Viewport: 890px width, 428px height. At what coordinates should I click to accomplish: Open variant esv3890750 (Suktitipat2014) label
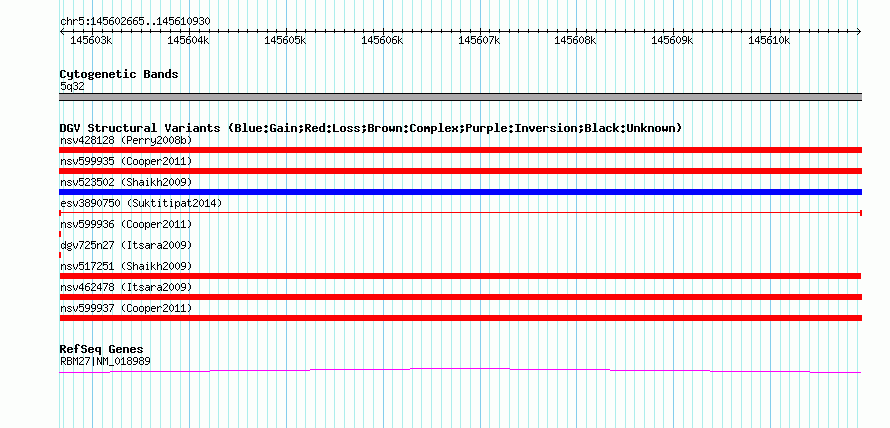pyautogui.click(x=141, y=203)
